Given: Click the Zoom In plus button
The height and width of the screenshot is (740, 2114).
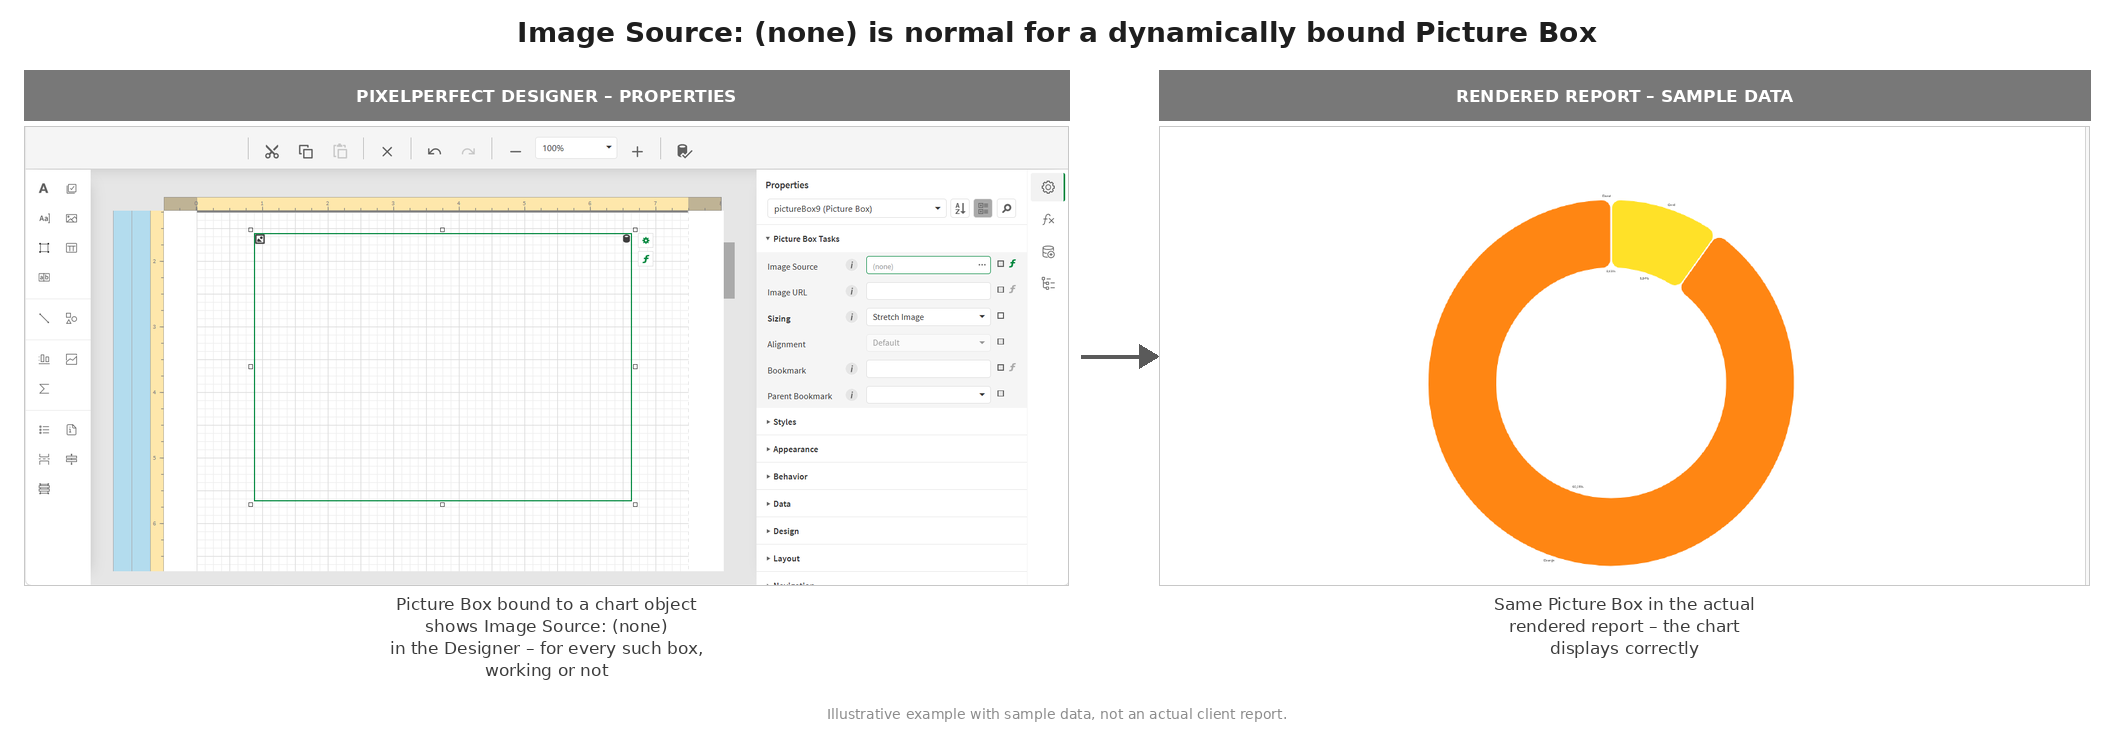Looking at the screenshot, I should tap(637, 151).
